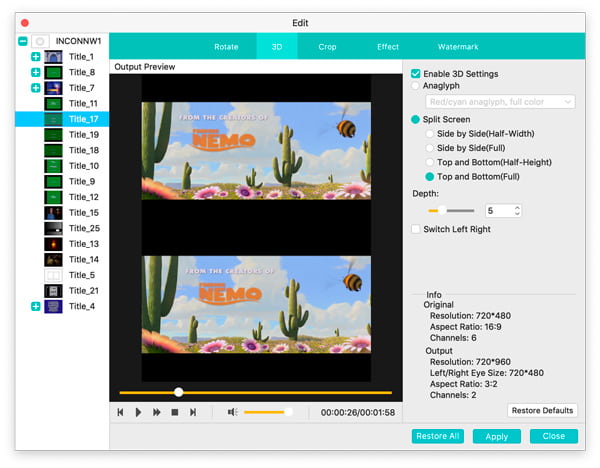Screen dimensions: 600x468
Task: Click the Title_19 label text
Action: (x=84, y=135)
